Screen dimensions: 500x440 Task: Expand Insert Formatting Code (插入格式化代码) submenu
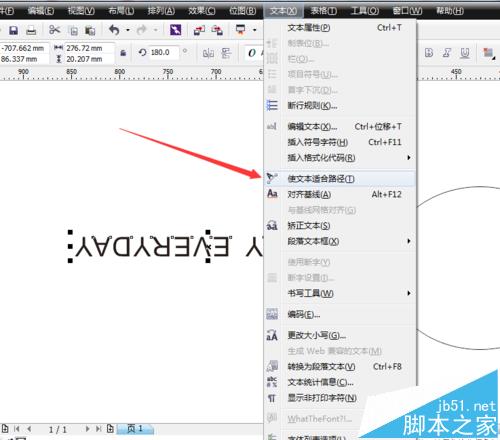click(340, 158)
